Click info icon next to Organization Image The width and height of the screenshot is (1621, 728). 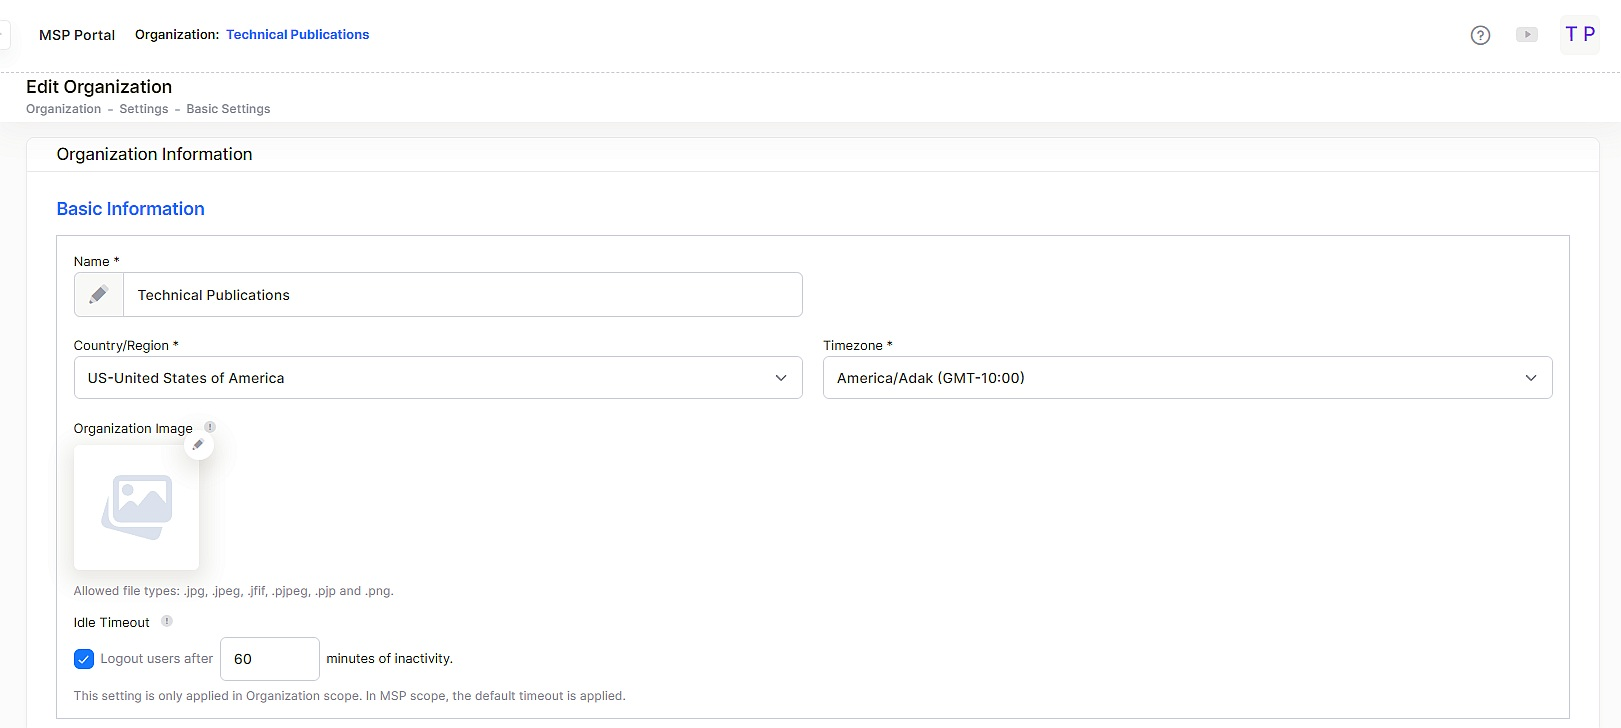[x=210, y=427]
